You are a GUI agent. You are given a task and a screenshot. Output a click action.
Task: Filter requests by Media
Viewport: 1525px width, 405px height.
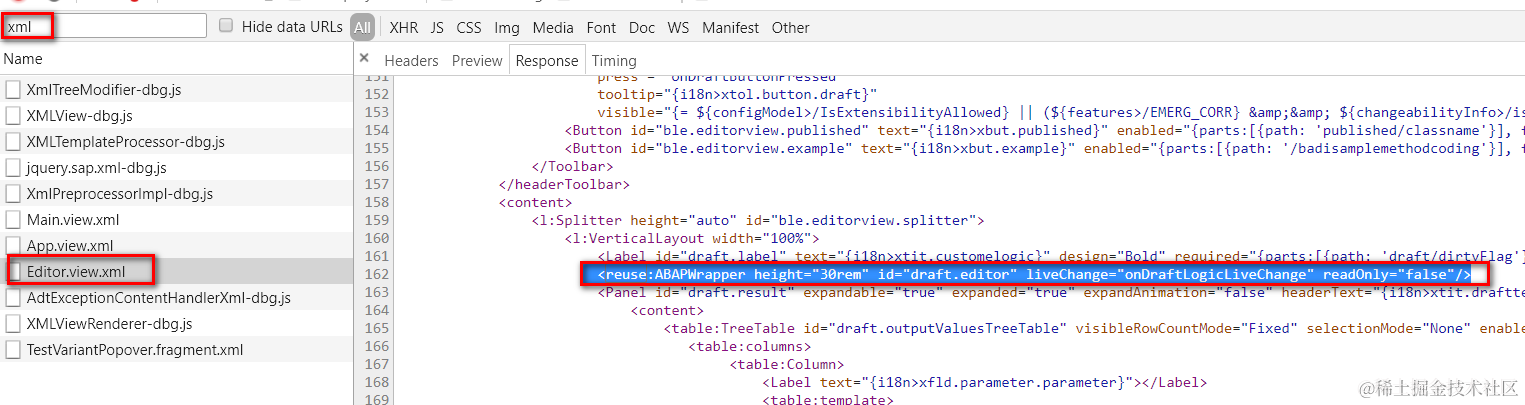tap(553, 28)
